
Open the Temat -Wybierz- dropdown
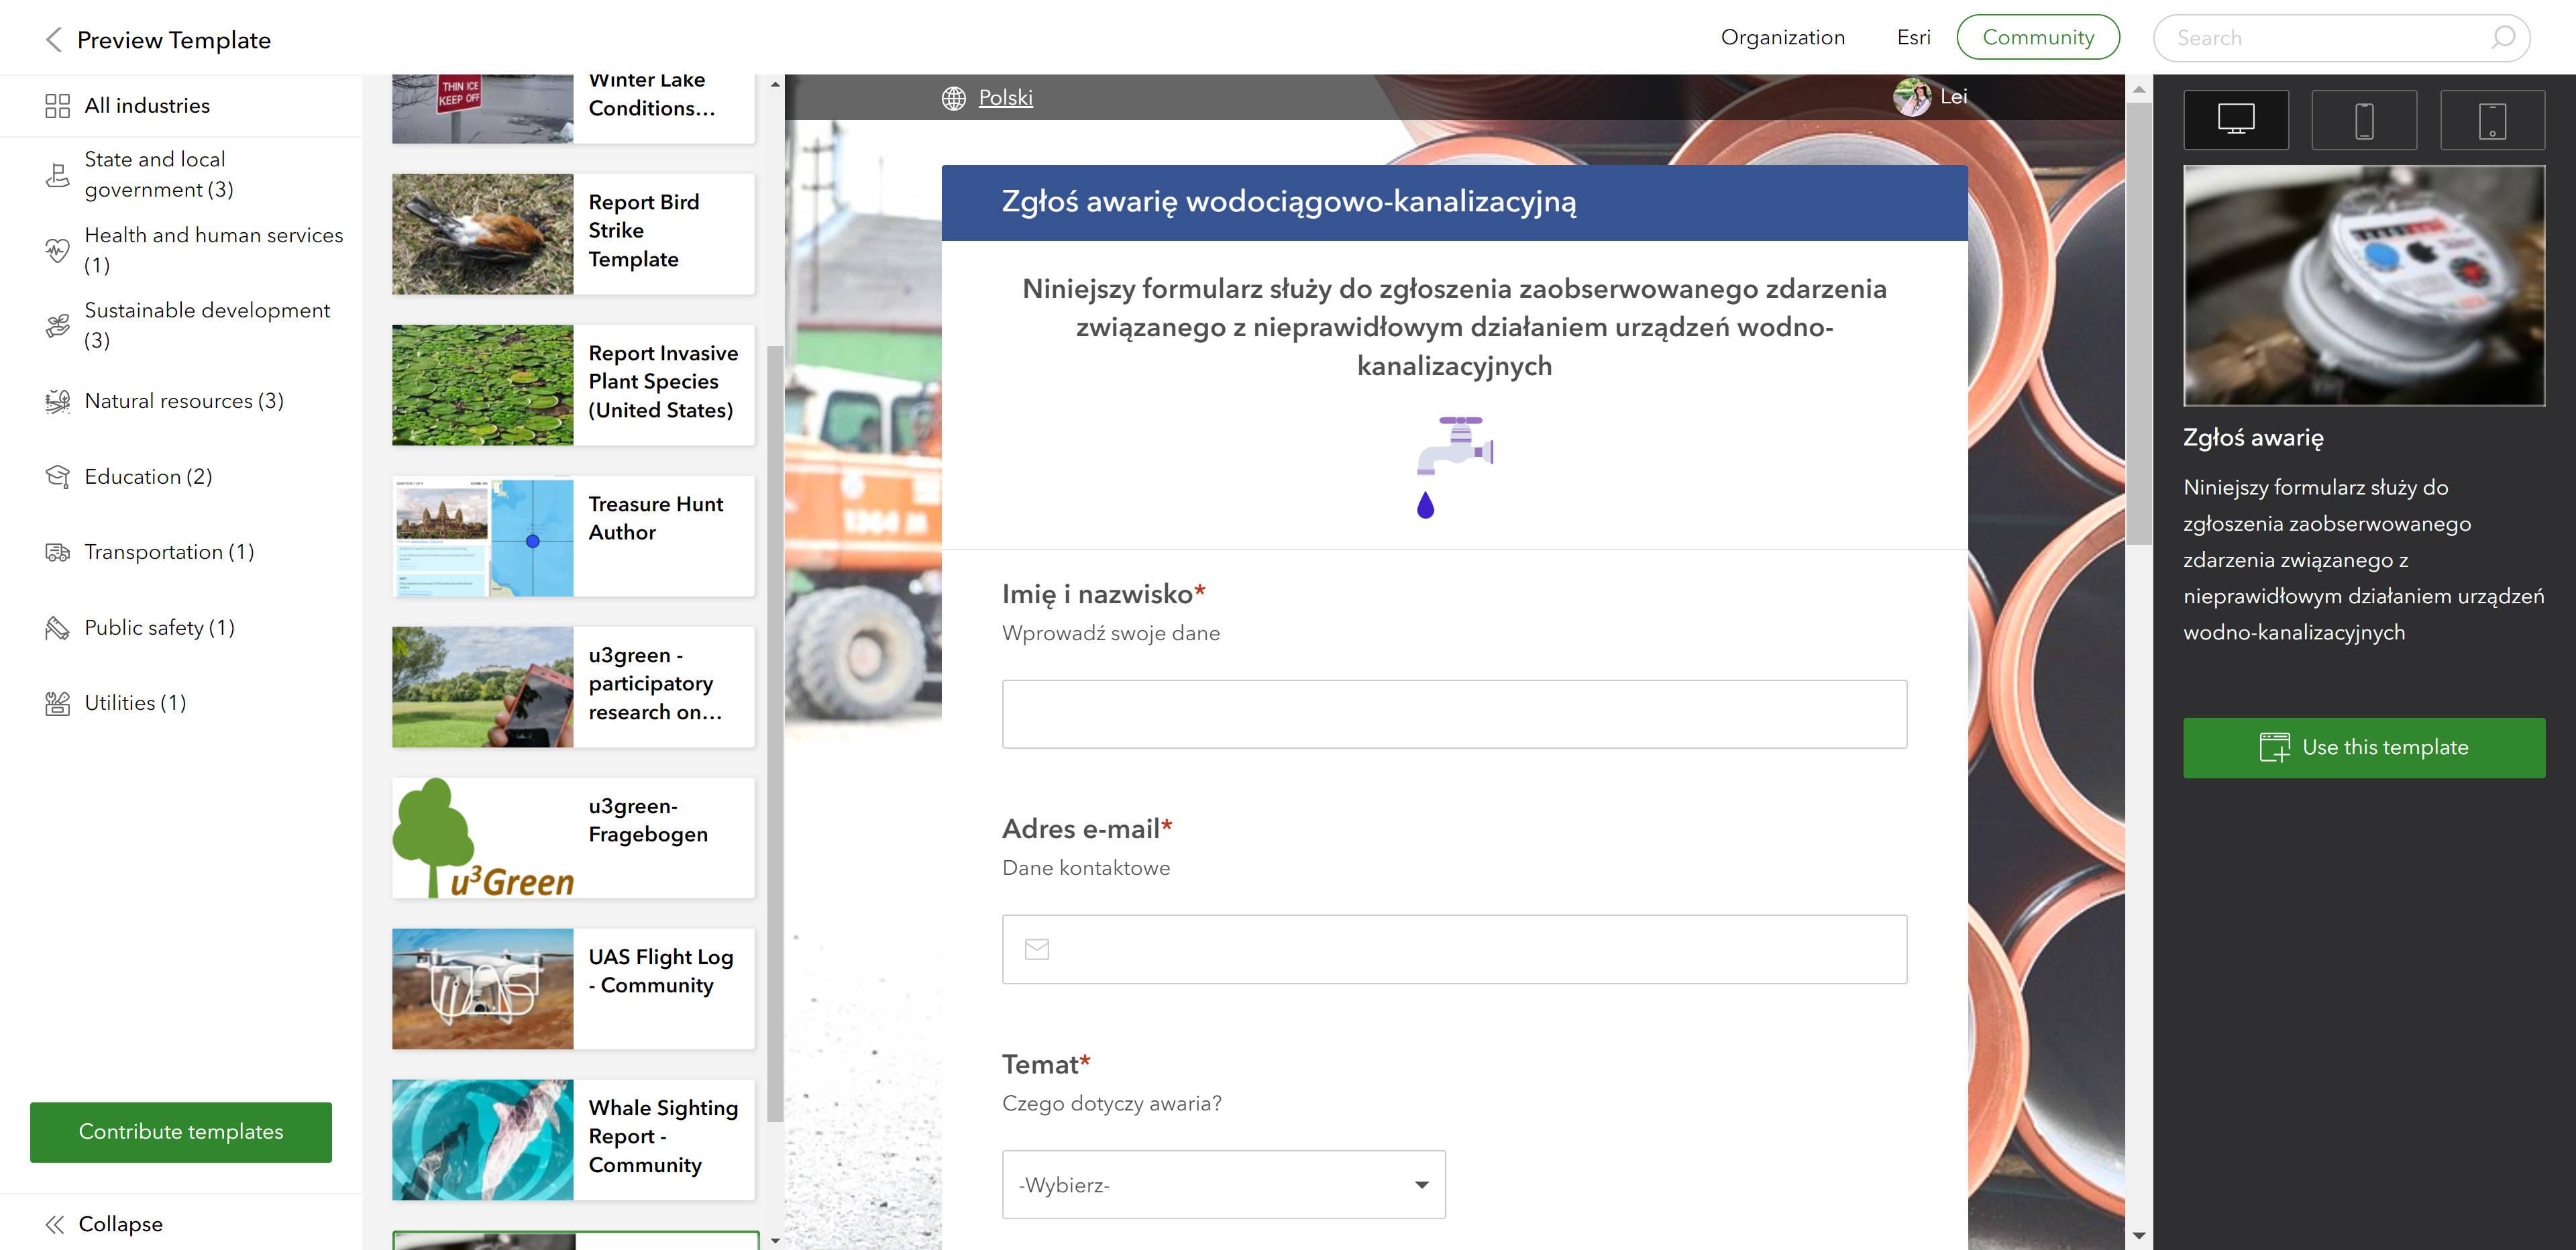pyautogui.click(x=1224, y=1185)
